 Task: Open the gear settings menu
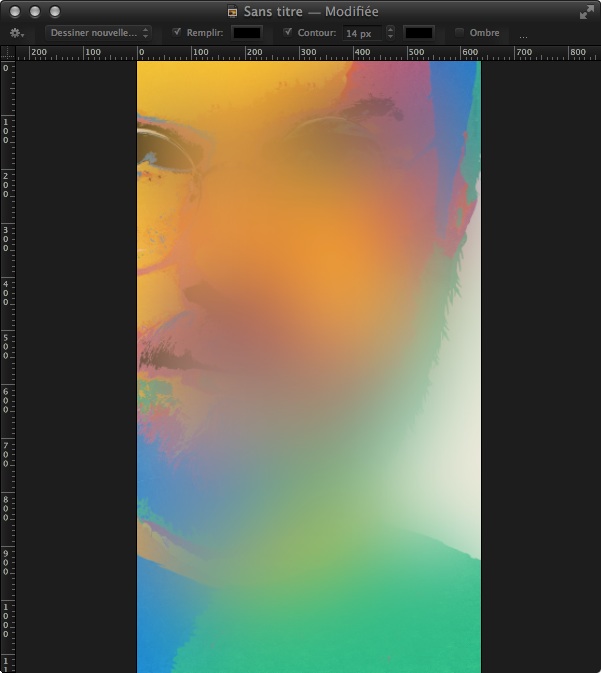(16, 33)
